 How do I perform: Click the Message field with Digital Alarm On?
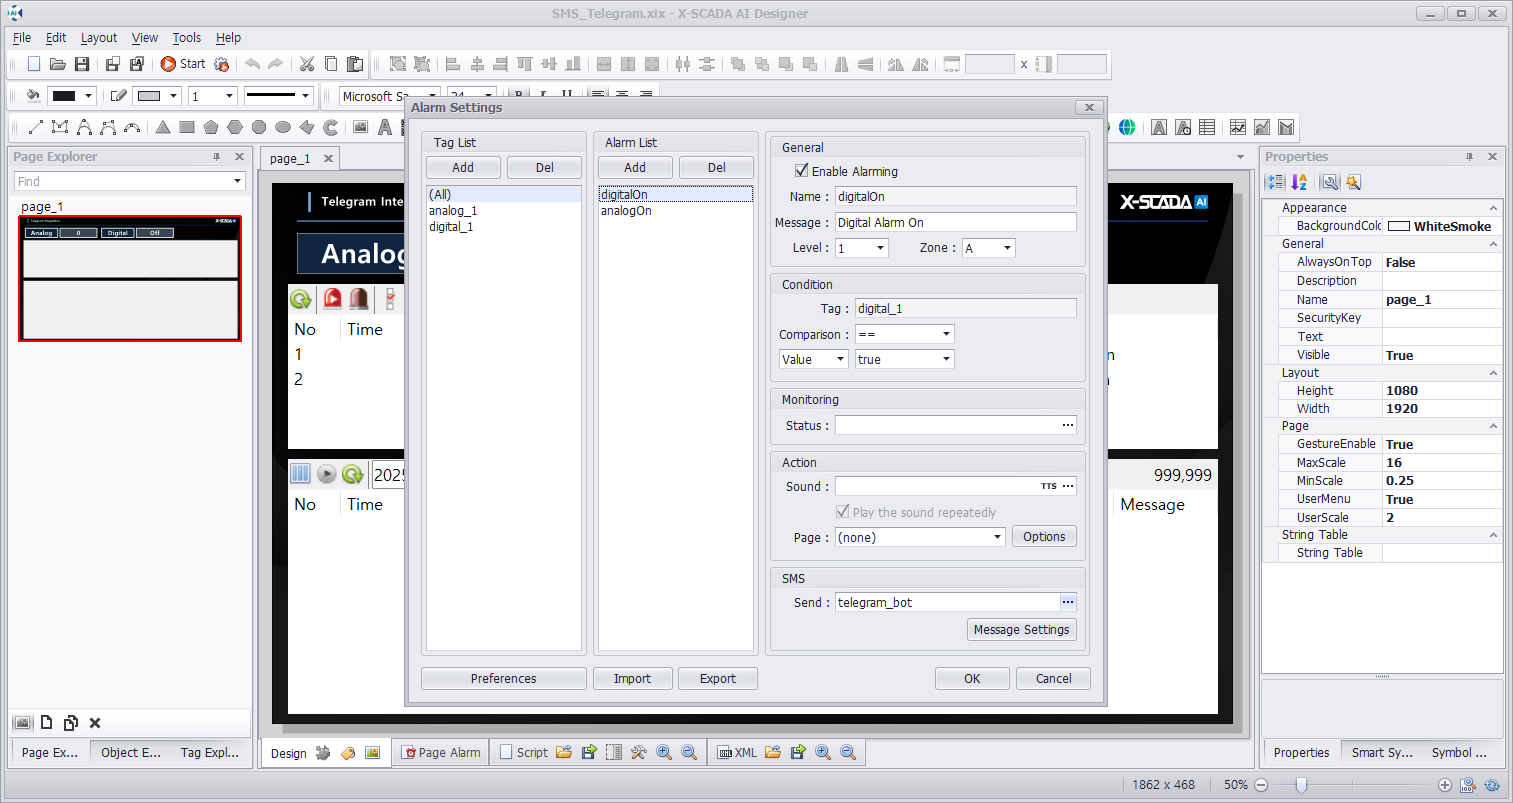(956, 222)
